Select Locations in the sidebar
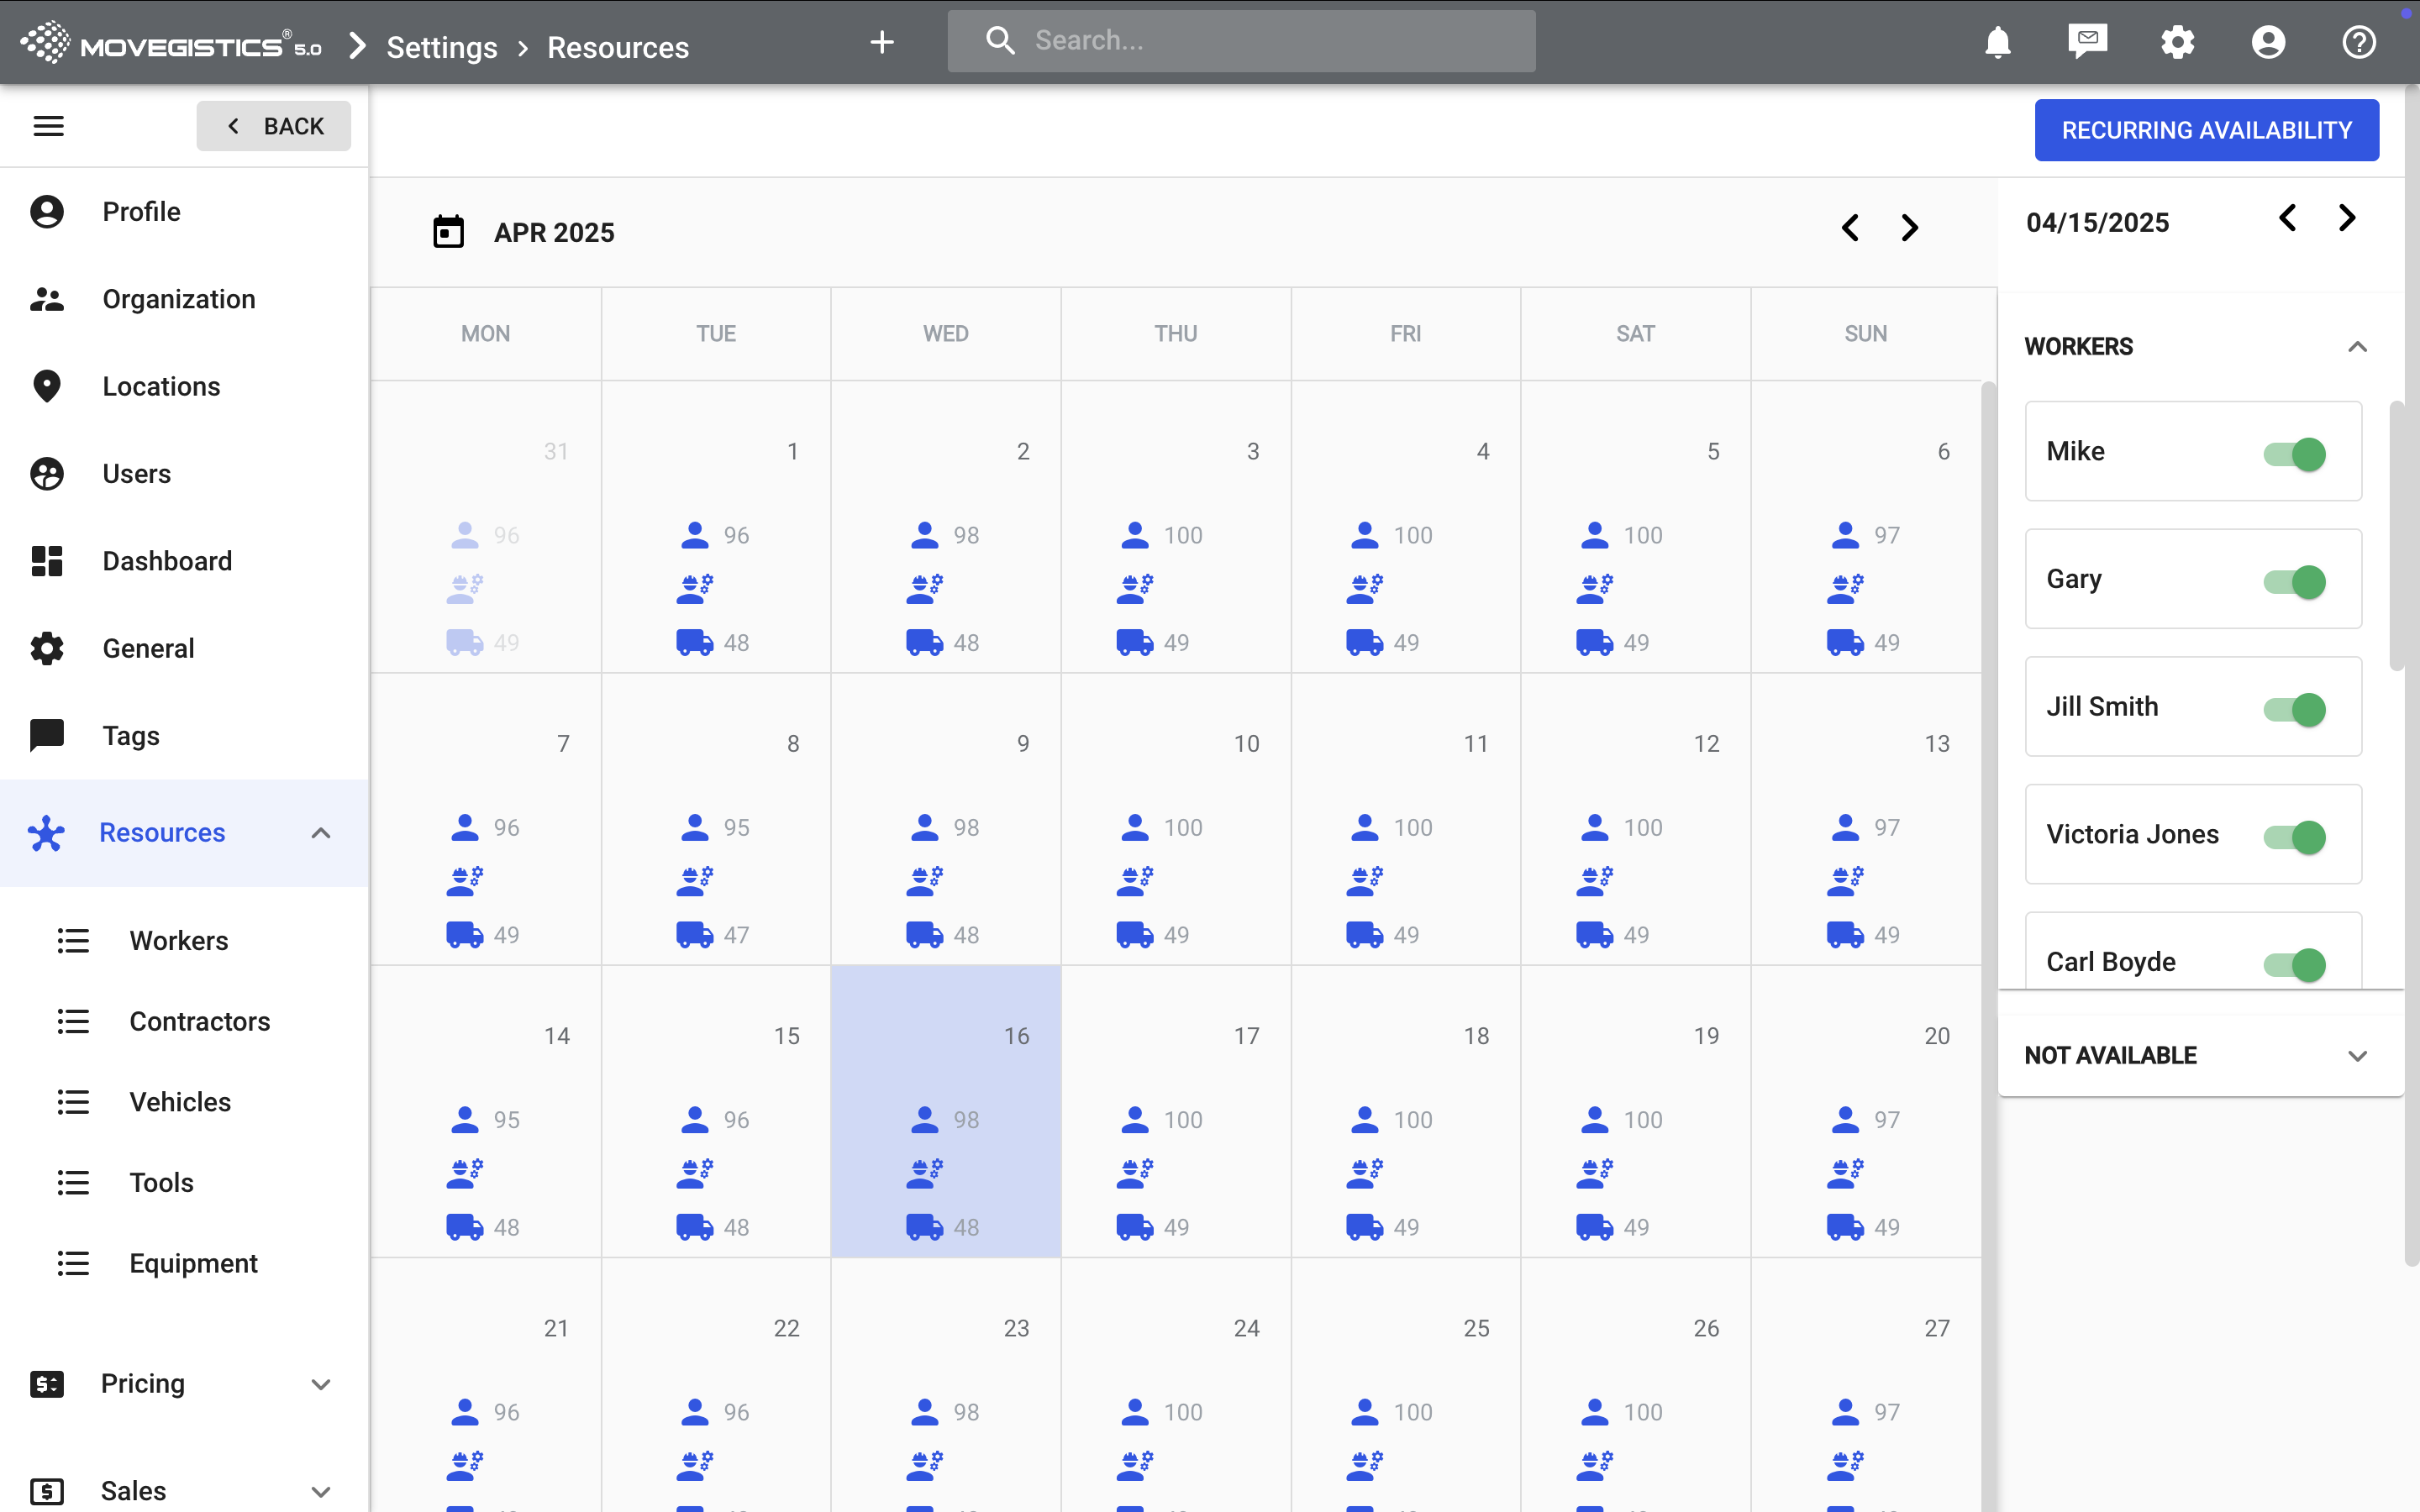Image resolution: width=2420 pixels, height=1512 pixels. [x=161, y=386]
